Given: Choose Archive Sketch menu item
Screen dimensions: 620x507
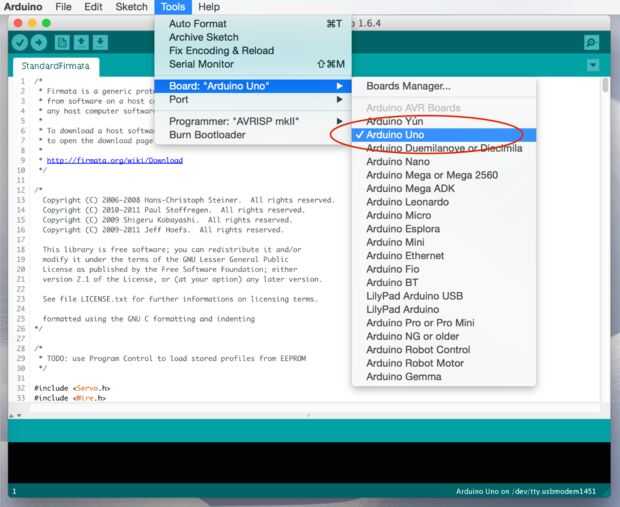Looking at the screenshot, I should coord(253,37).
